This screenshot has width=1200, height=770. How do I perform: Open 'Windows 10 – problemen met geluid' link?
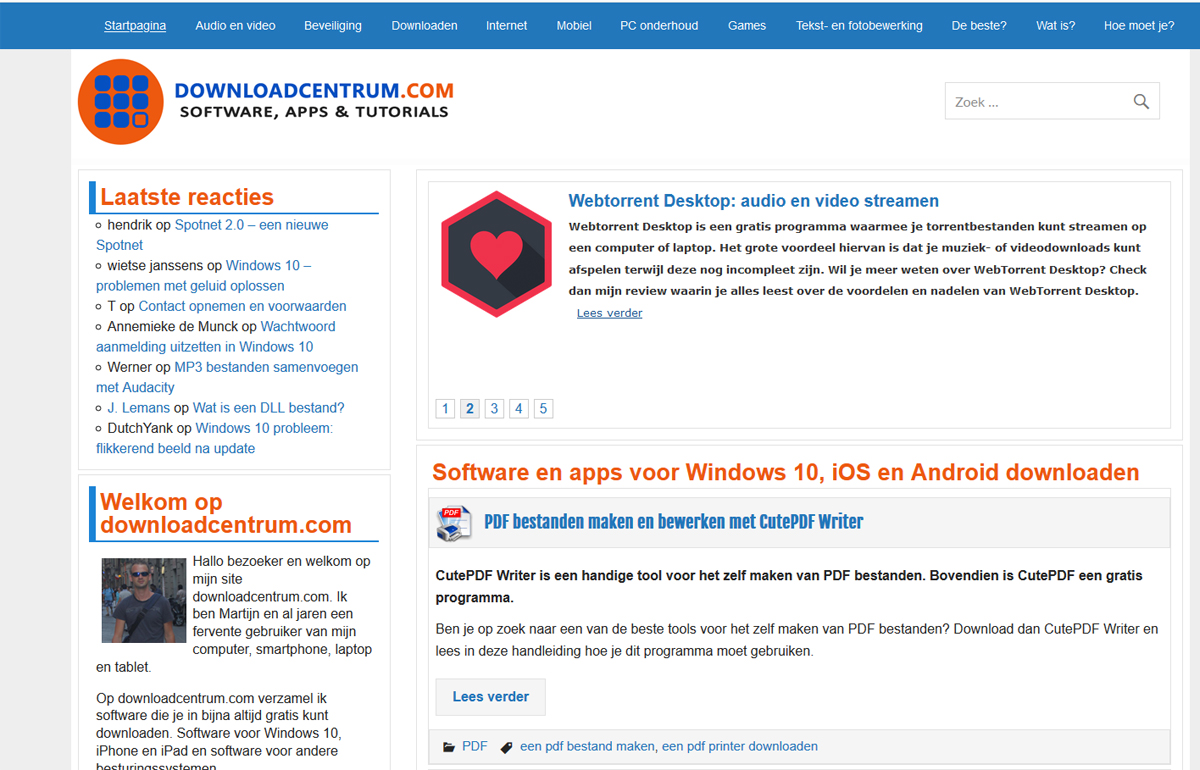(204, 276)
